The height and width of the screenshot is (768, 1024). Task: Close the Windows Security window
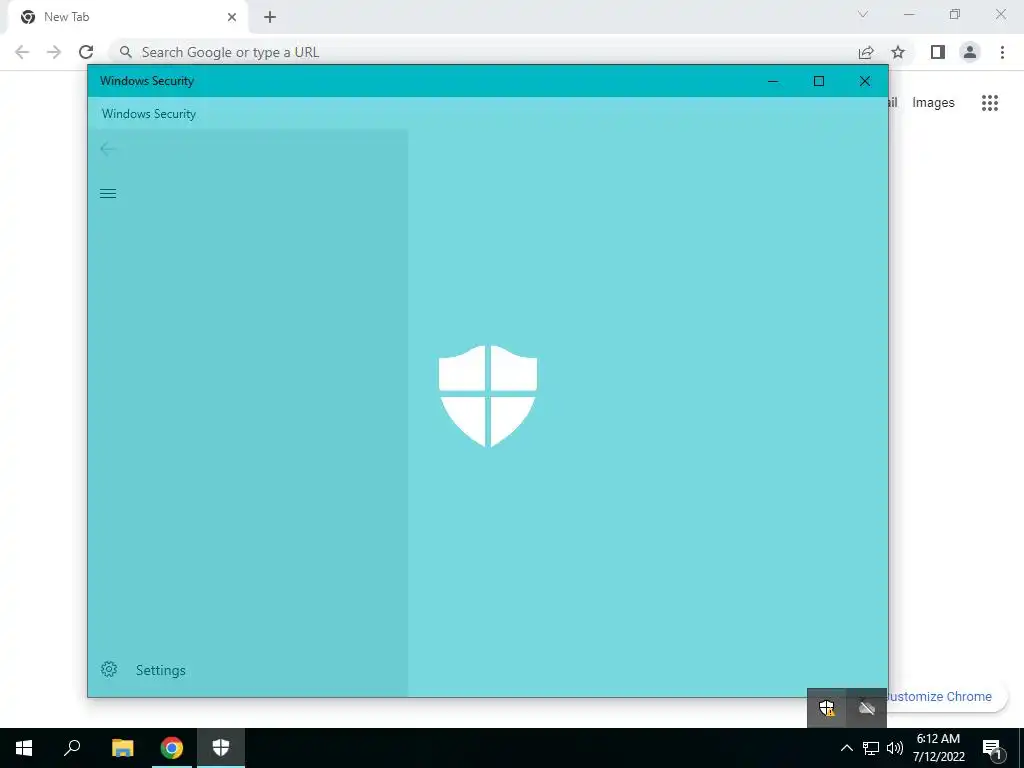(x=865, y=81)
